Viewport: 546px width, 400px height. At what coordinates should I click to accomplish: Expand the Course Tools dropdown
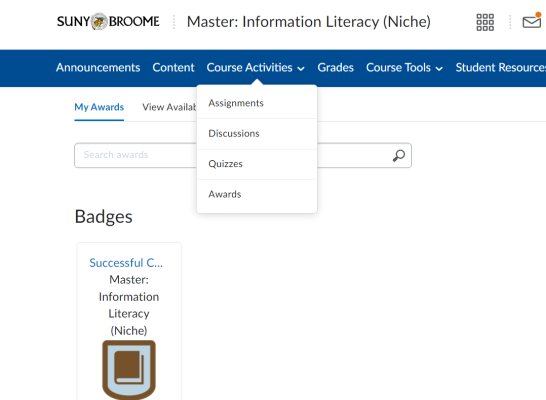click(404, 68)
